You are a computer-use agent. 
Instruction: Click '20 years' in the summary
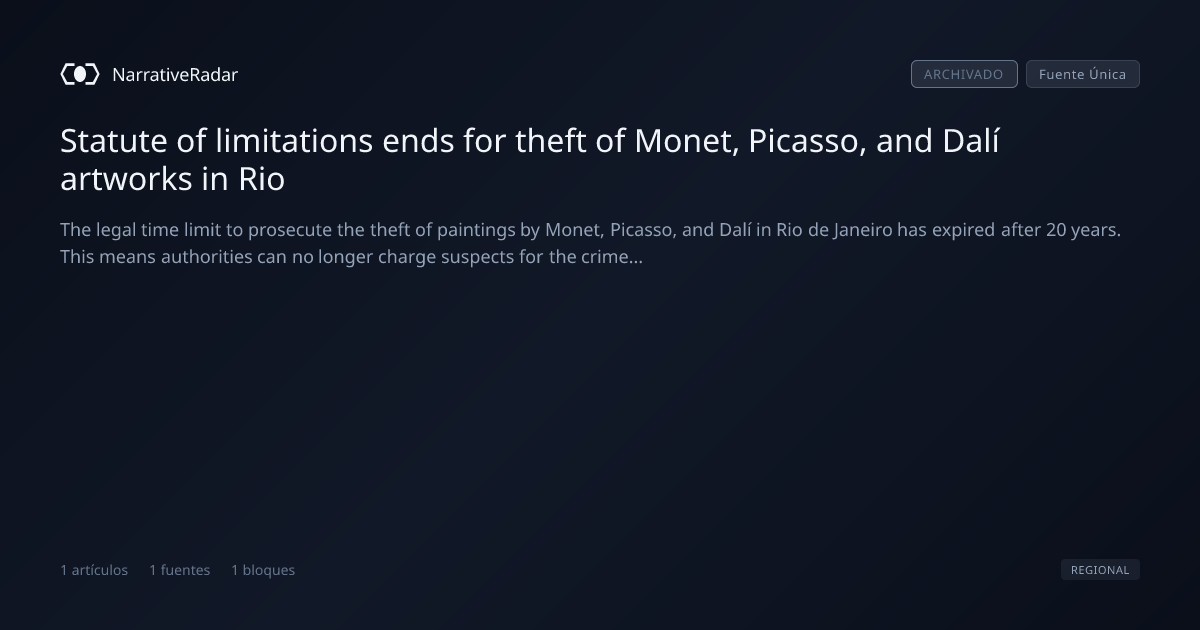[x=1082, y=230]
